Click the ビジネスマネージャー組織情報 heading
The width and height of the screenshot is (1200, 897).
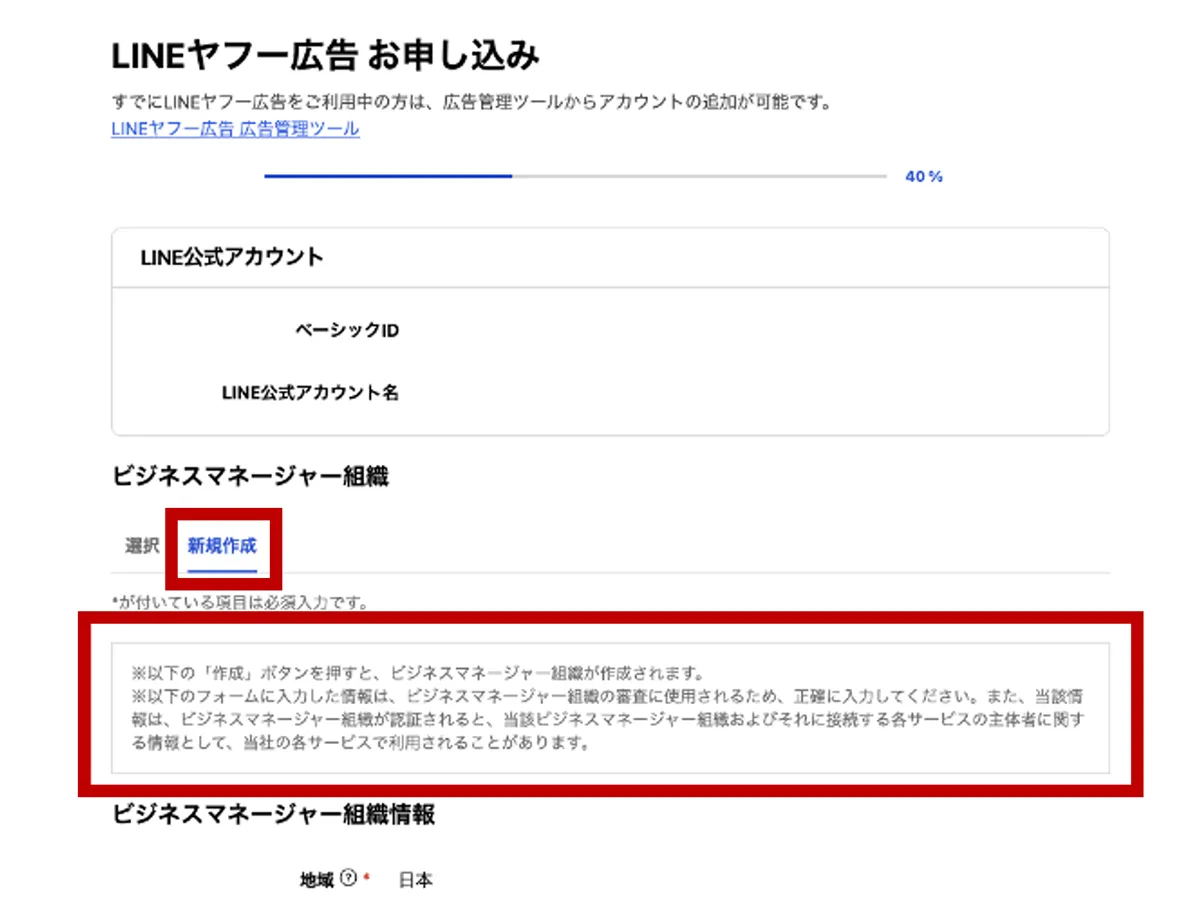(273, 814)
